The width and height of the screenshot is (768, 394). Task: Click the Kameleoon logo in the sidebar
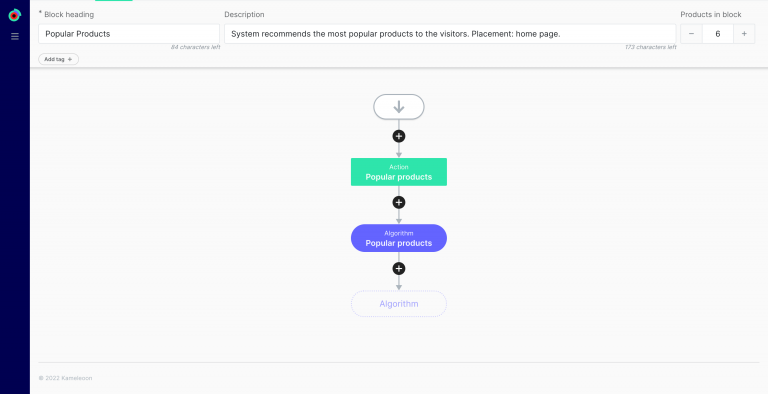(x=15, y=15)
